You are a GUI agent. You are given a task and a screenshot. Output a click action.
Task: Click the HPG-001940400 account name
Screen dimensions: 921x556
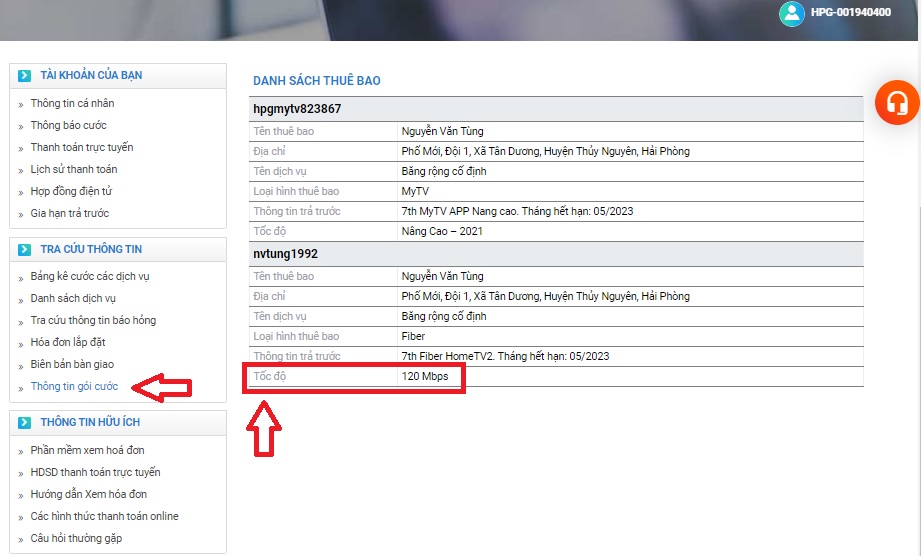point(851,13)
